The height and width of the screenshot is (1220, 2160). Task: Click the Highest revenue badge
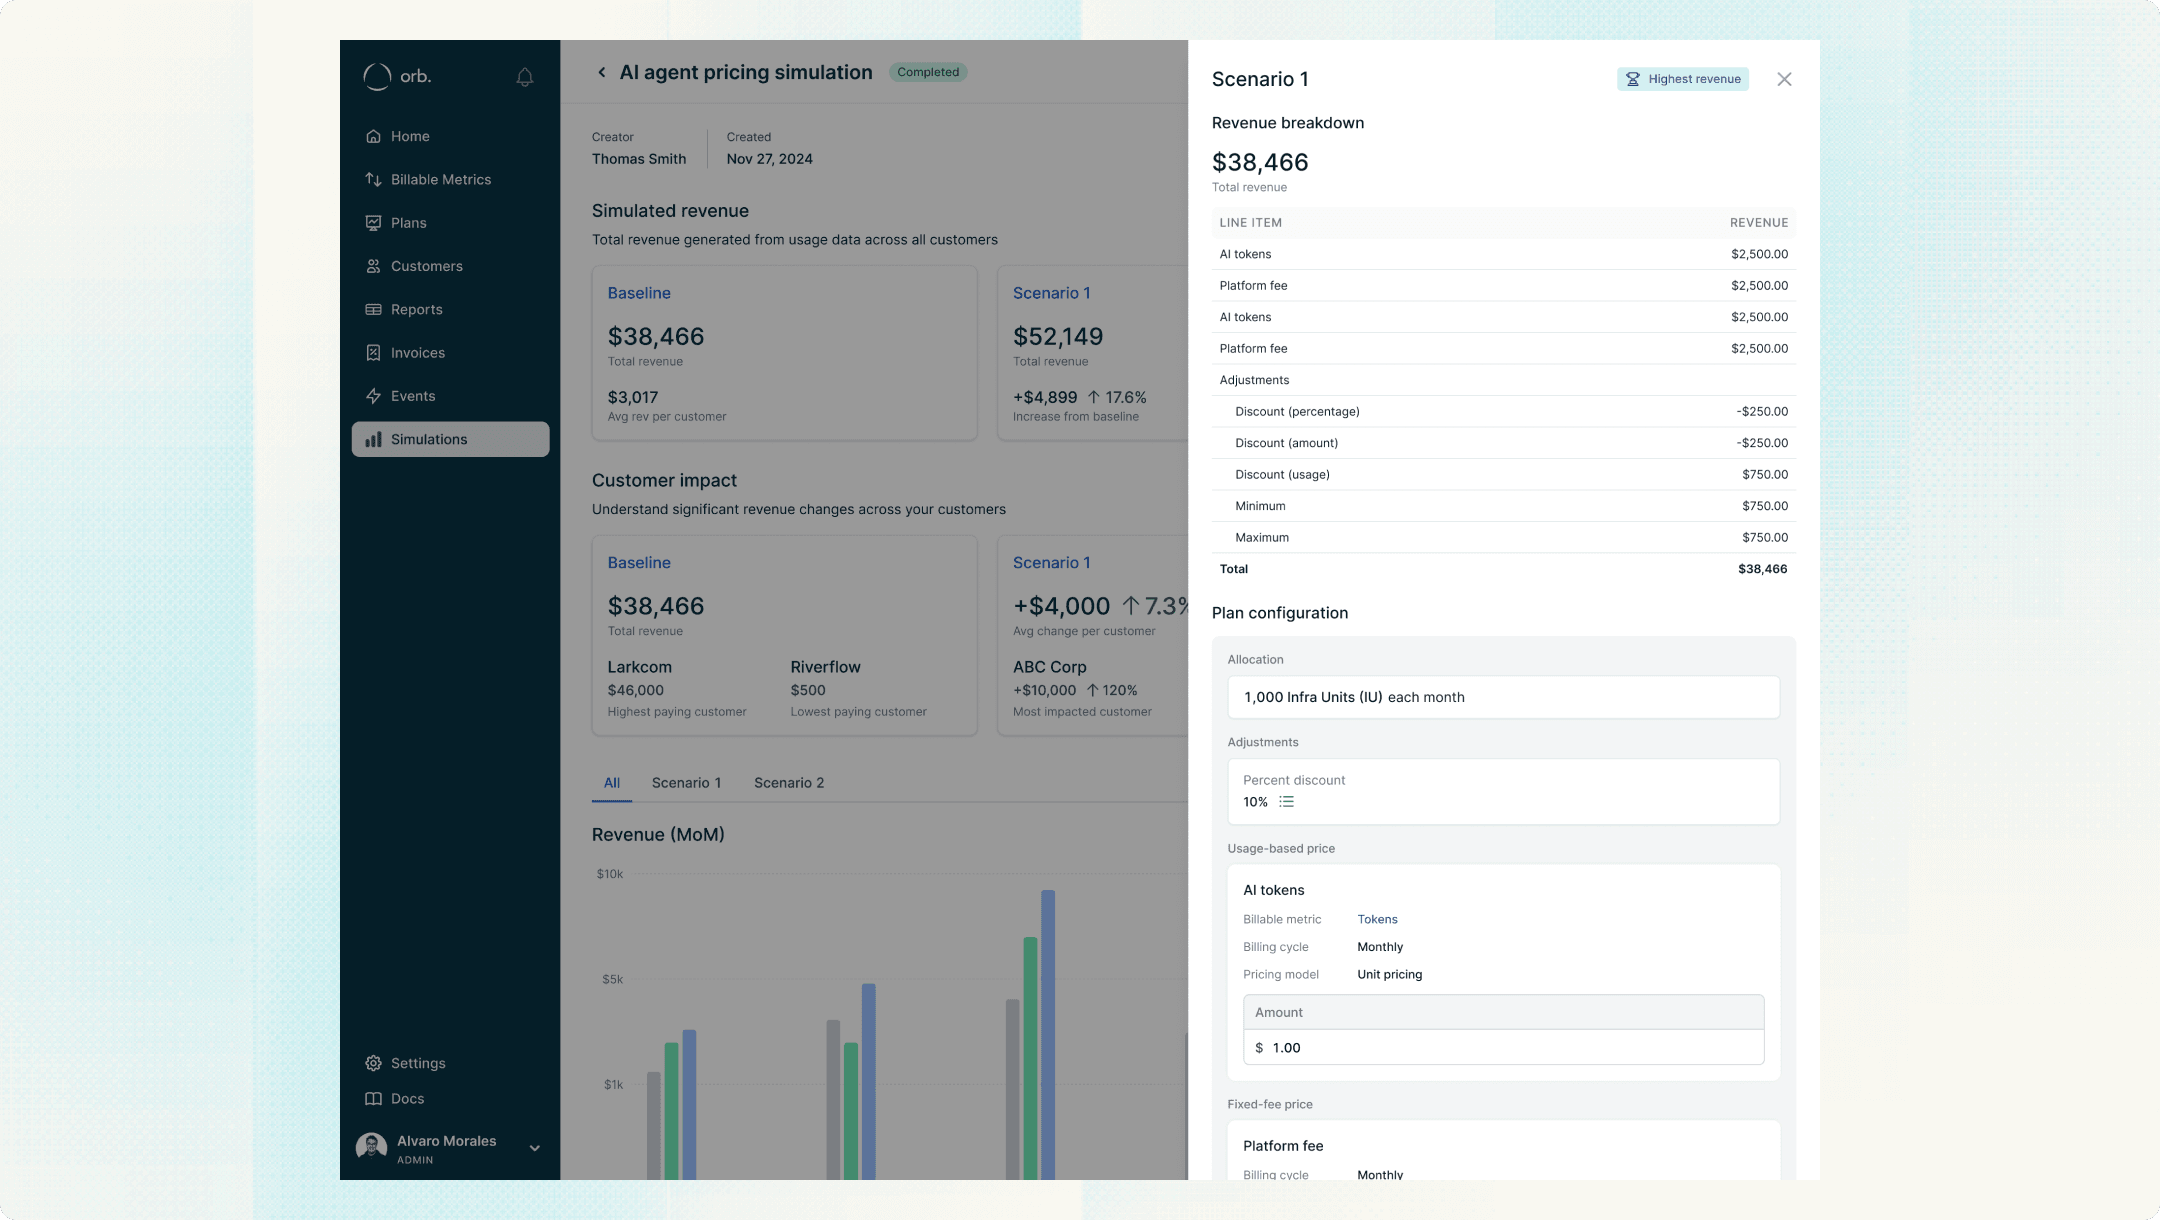pos(1682,79)
